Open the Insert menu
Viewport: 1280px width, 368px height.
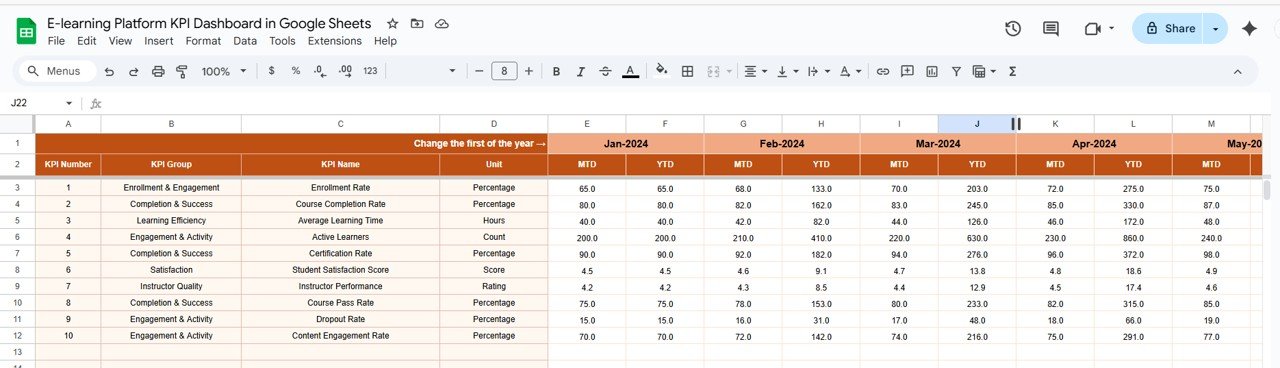[159, 41]
